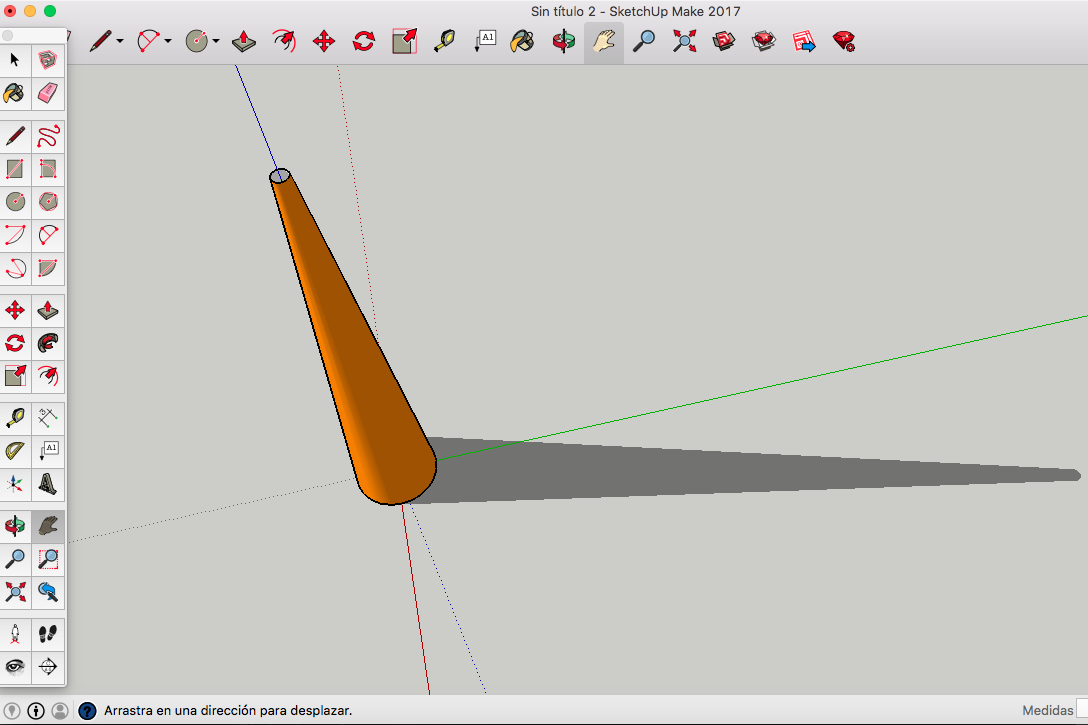Choose the 3D Text tool
This screenshot has width=1088, height=725.
click(47, 484)
